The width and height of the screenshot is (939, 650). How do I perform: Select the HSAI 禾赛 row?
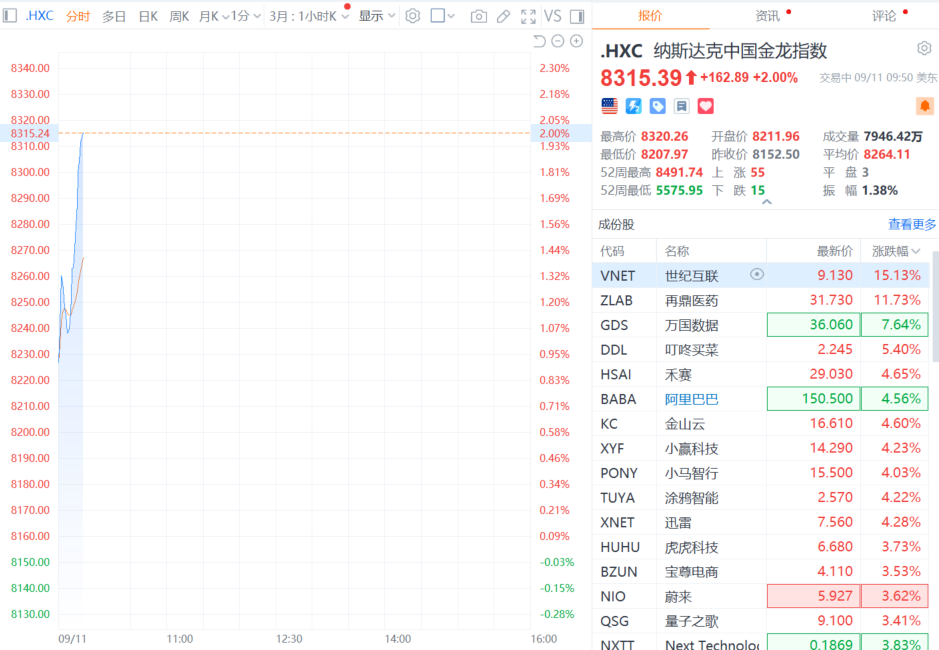(x=761, y=374)
